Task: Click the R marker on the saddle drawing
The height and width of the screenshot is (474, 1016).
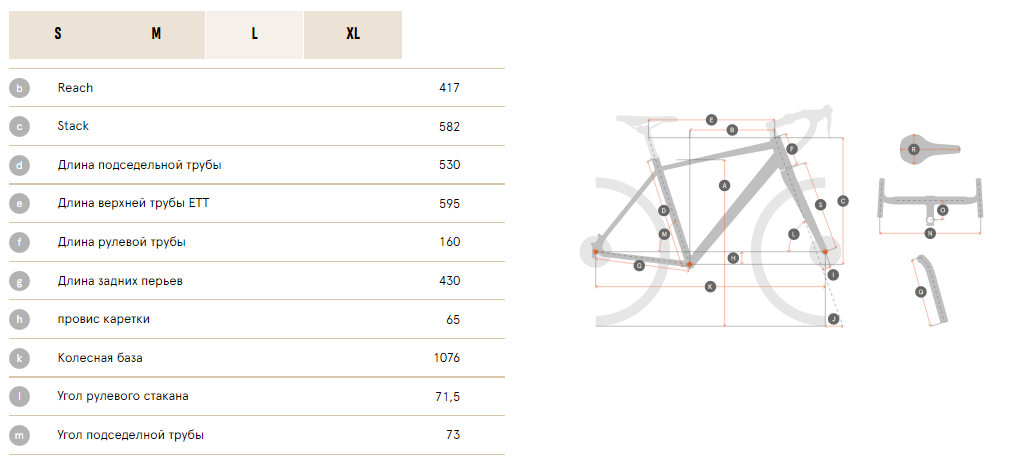Action: (914, 150)
